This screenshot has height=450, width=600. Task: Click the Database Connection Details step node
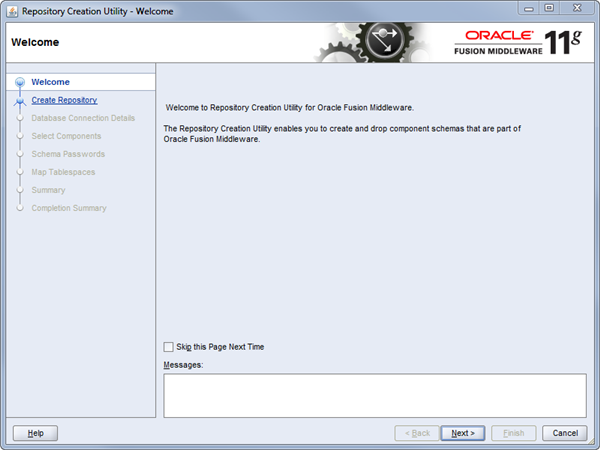tap(20, 118)
